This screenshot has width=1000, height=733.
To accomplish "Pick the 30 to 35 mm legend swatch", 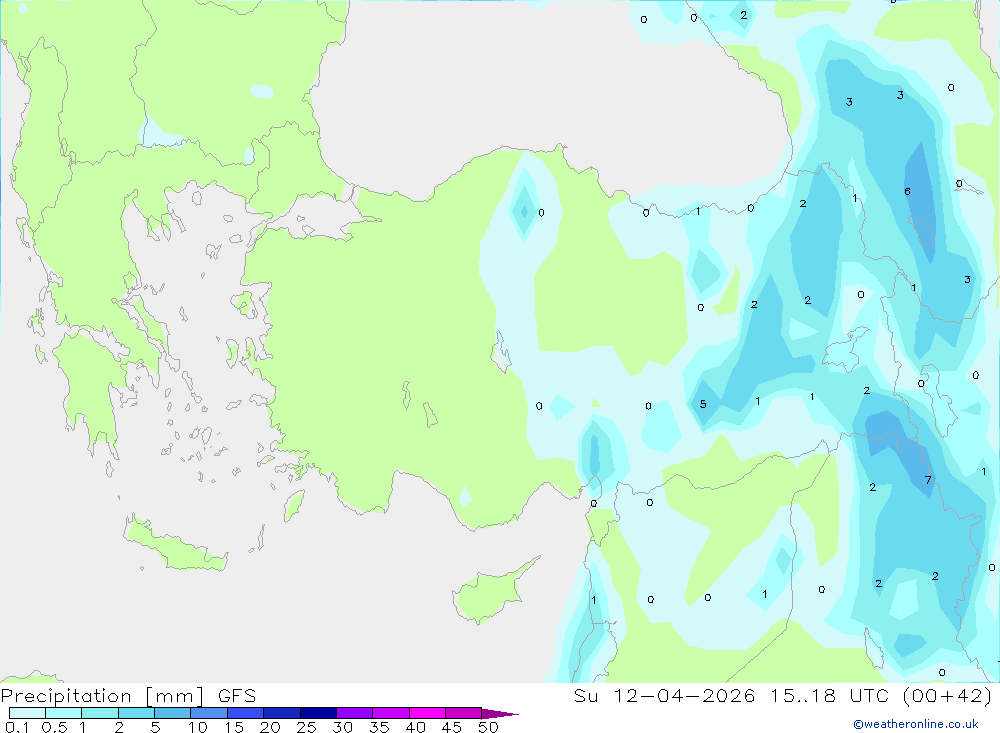I will tap(355, 713).
